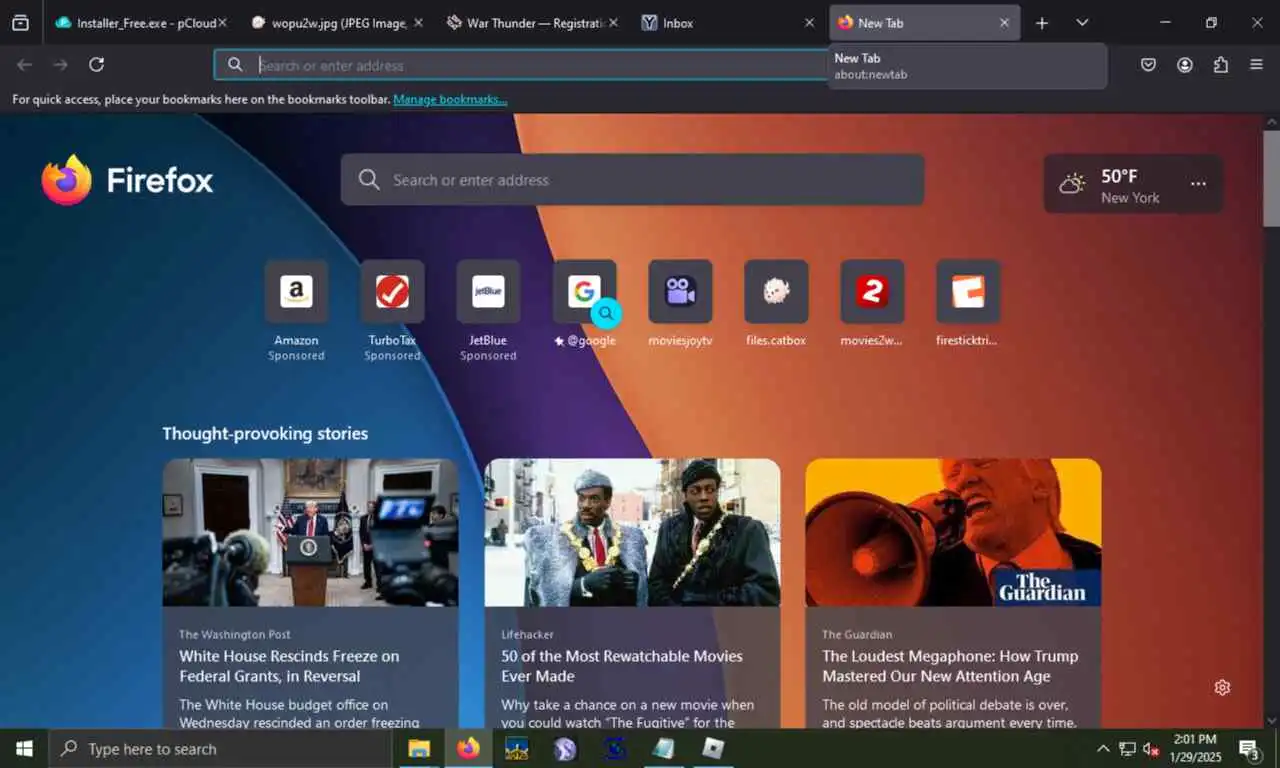Switch to the Inbox tab
Screen dimensions: 1280x768
tap(727, 22)
